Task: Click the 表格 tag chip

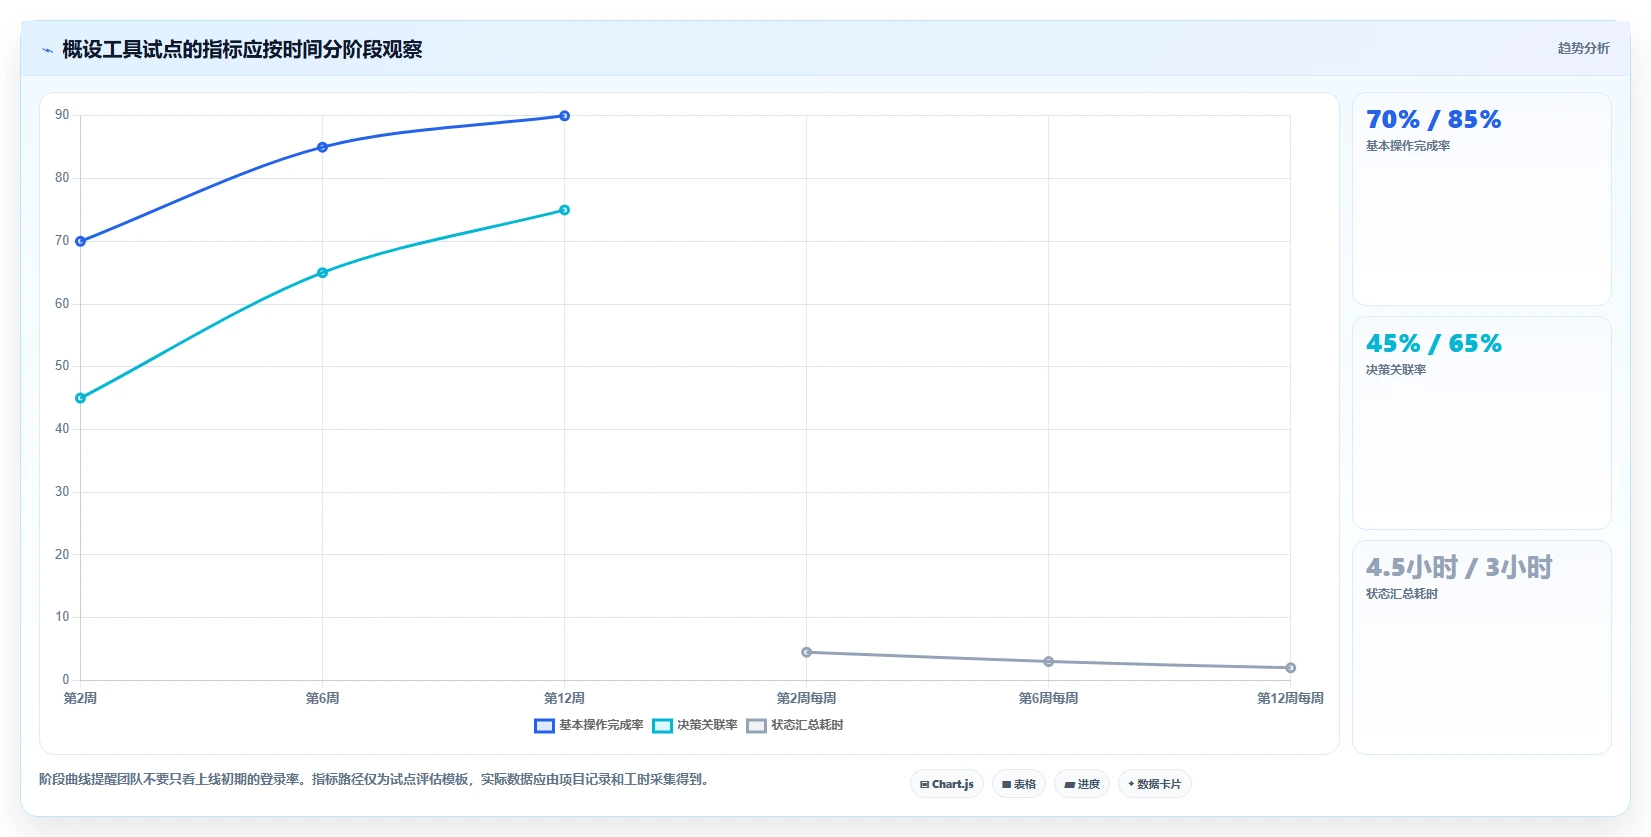Action: click(x=1019, y=784)
